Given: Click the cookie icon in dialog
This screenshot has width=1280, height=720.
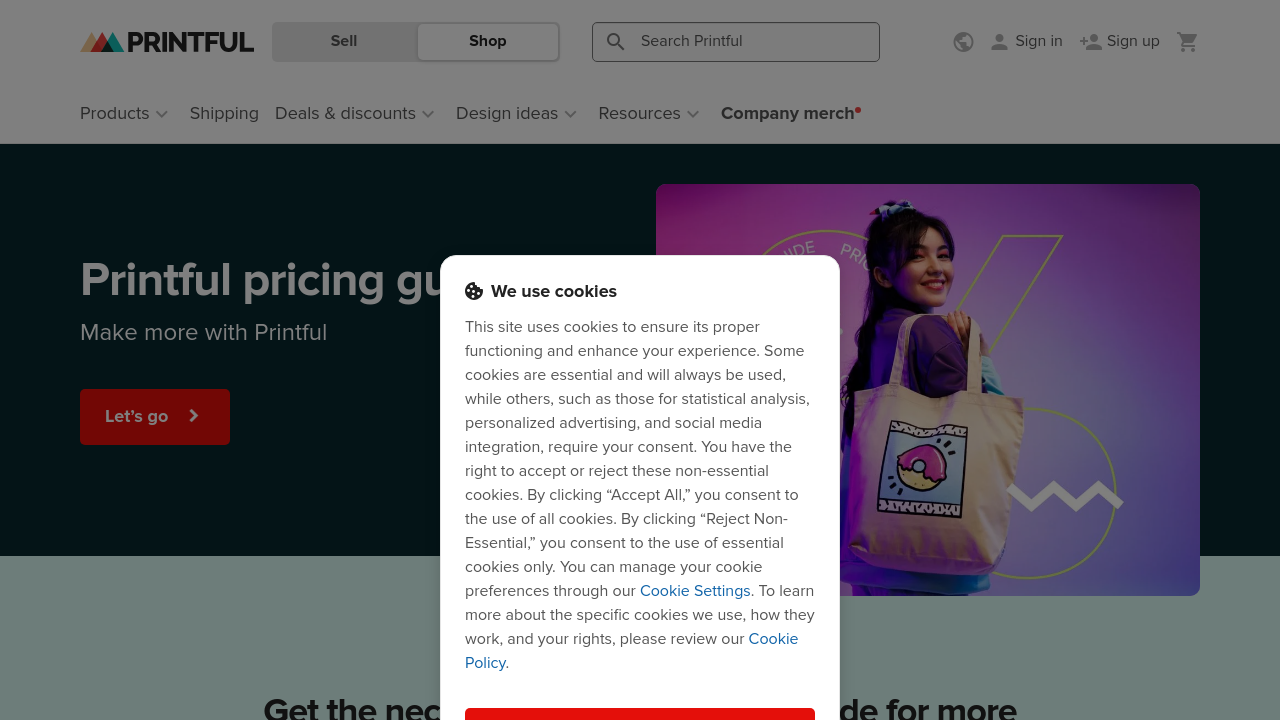Looking at the screenshot, I should [474, 292].
